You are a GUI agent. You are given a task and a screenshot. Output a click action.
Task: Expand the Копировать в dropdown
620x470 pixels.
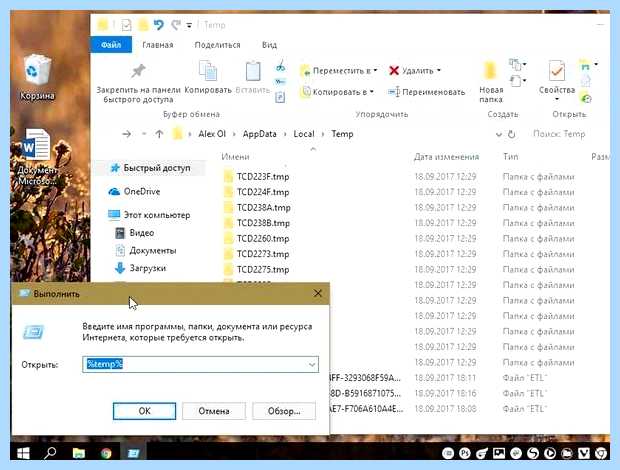coord(372,92)
